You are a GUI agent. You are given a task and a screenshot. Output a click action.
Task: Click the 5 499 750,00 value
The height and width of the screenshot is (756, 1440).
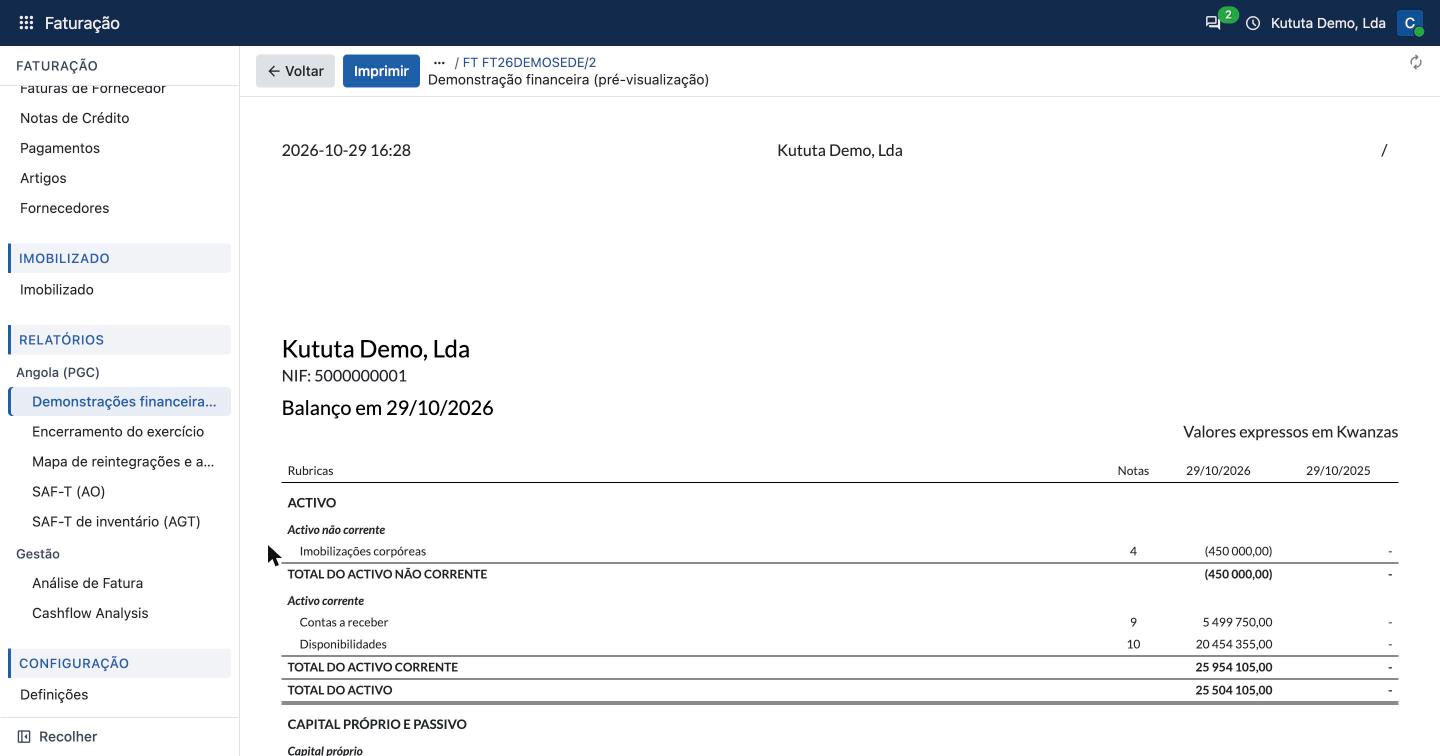pyautogui.click(x=1237, y=622)
